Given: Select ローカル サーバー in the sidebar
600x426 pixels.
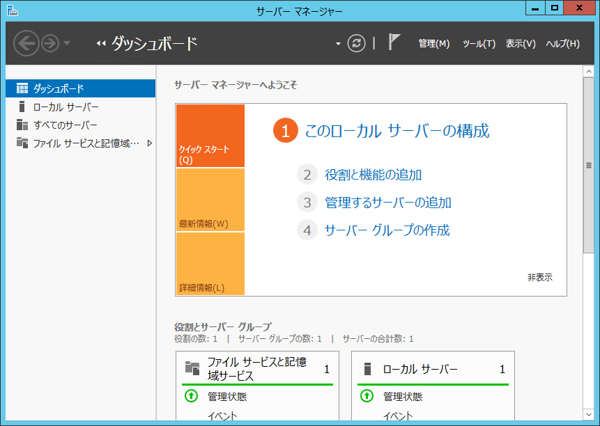Looking at the screenshot, I should 81,107.
